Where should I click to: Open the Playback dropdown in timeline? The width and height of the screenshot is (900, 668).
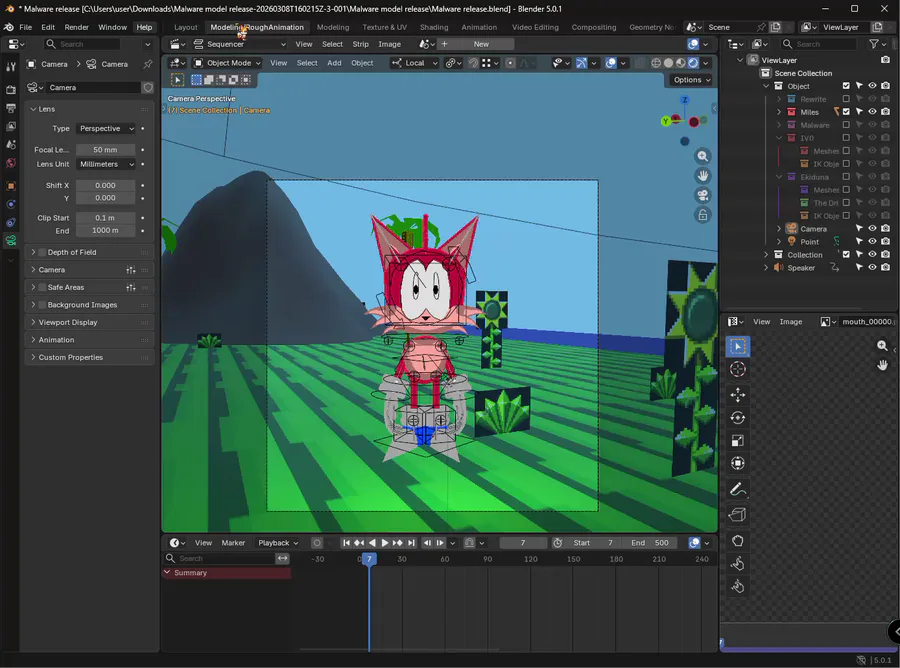click(278, 543)
